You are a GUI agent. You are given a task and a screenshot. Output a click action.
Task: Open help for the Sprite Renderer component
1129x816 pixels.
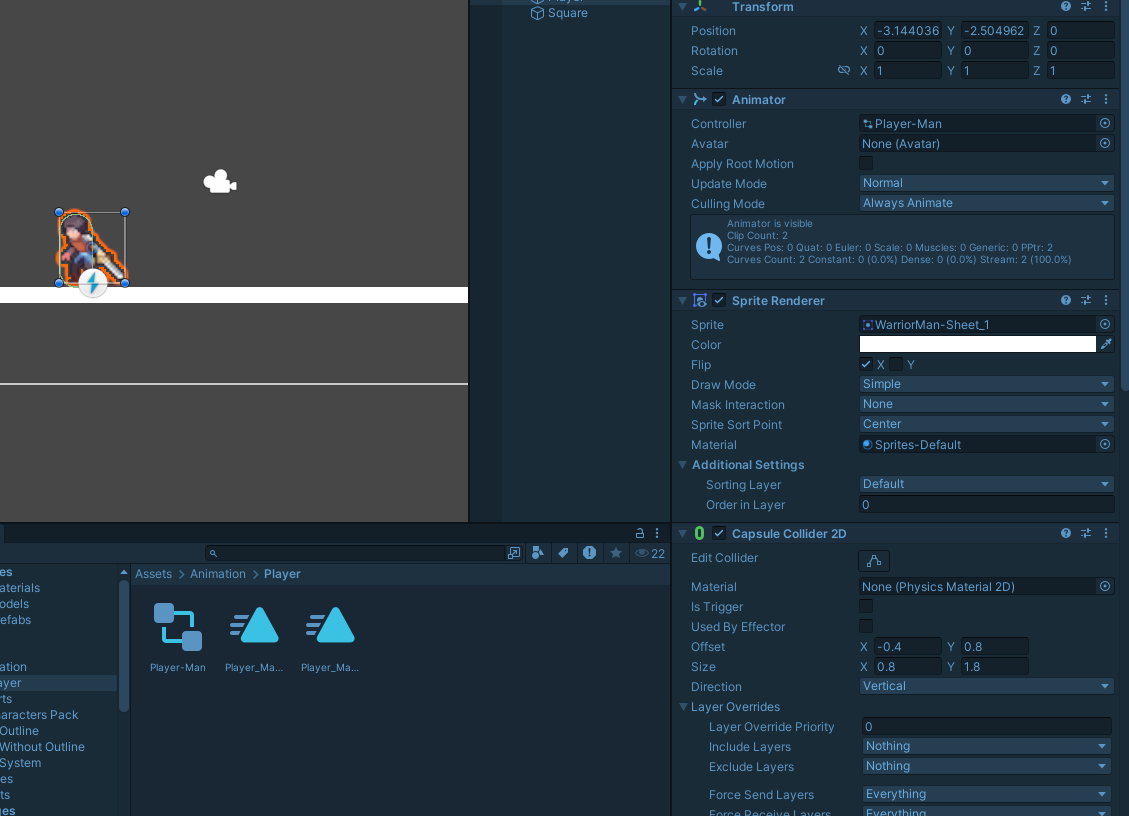click(1066, 300)
